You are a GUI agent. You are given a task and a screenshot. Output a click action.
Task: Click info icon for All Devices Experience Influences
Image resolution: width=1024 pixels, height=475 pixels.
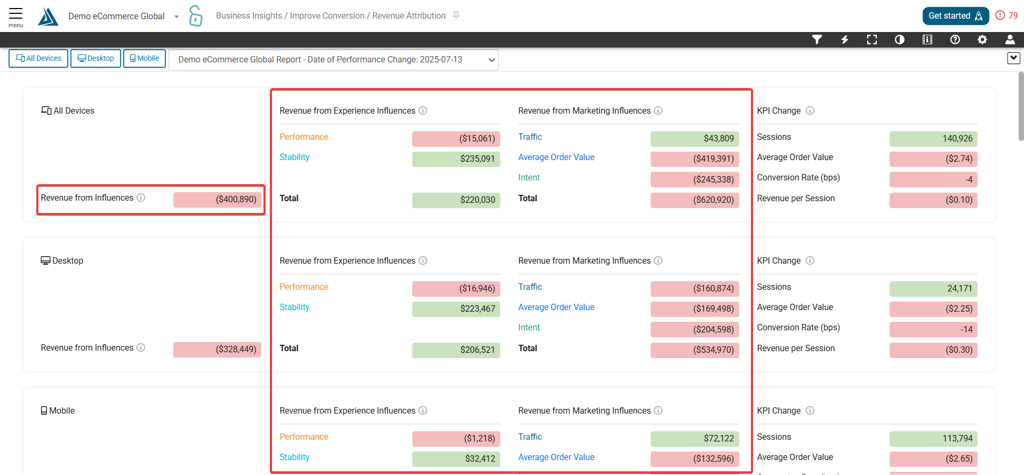click(x=423, y=111)
